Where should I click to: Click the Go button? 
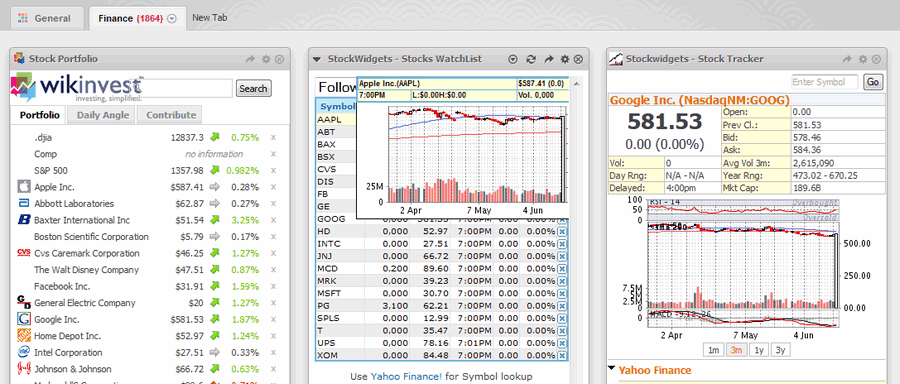point(873,82)
